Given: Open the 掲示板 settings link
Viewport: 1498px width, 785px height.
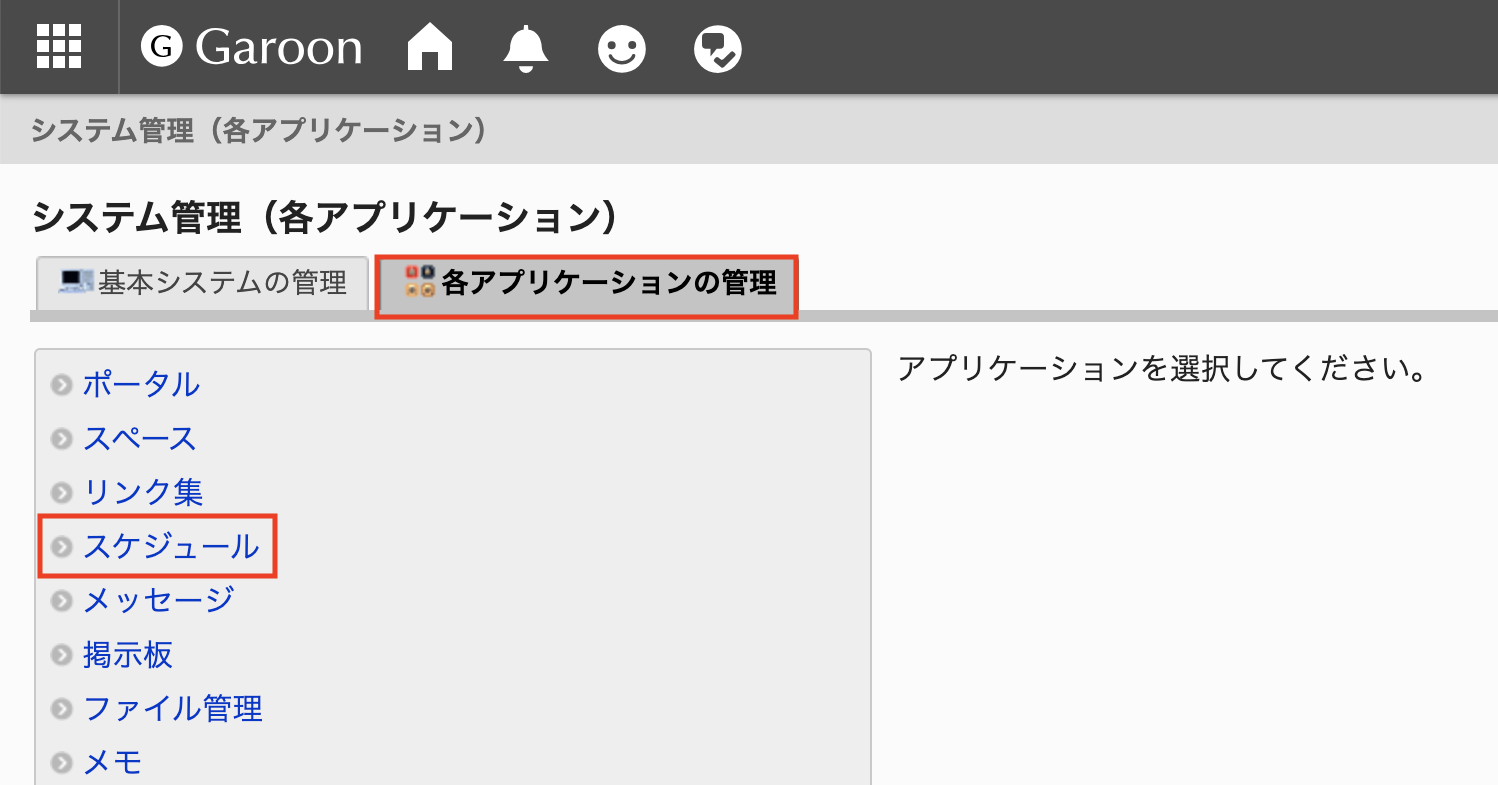Looking at the screenshot, I should coord(127,655).
